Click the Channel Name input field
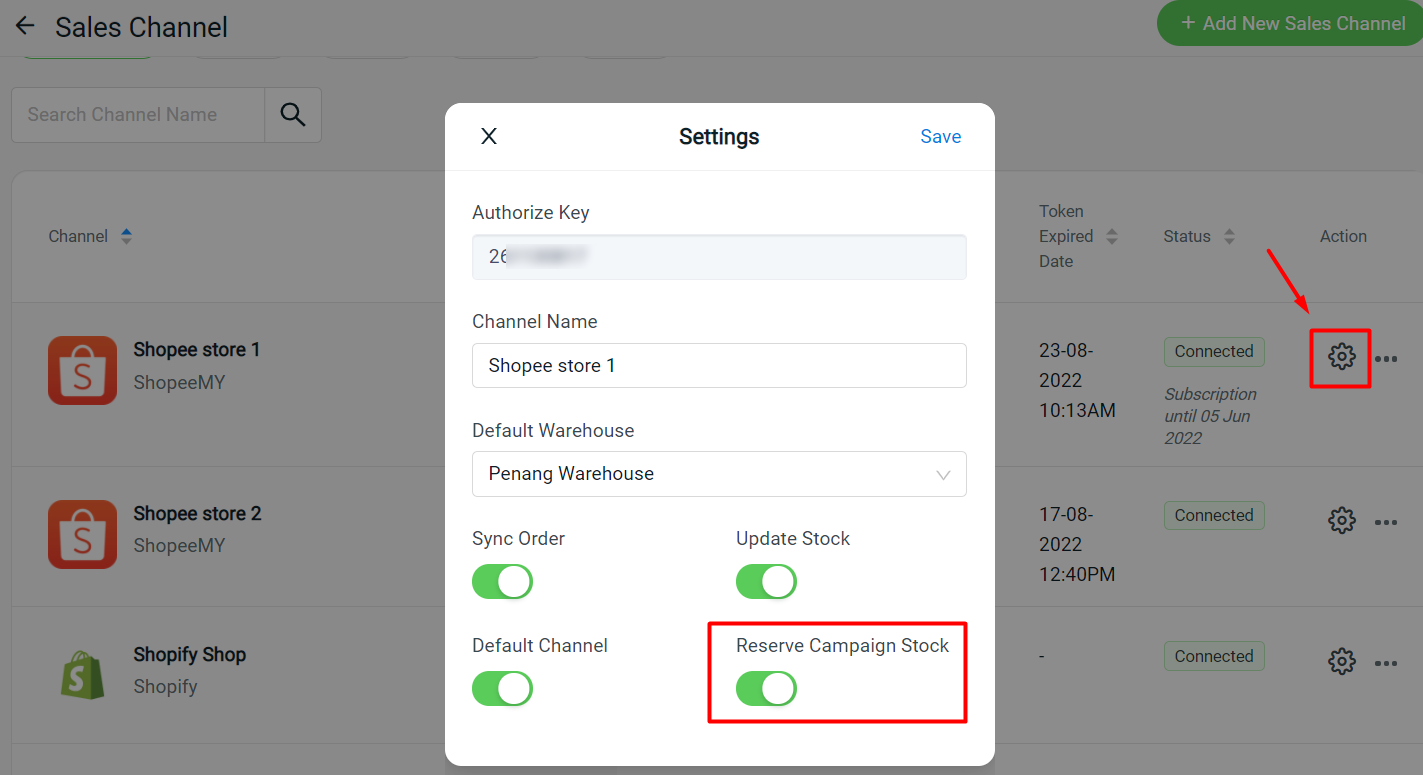1423x775 pixels. click(719, 366)
